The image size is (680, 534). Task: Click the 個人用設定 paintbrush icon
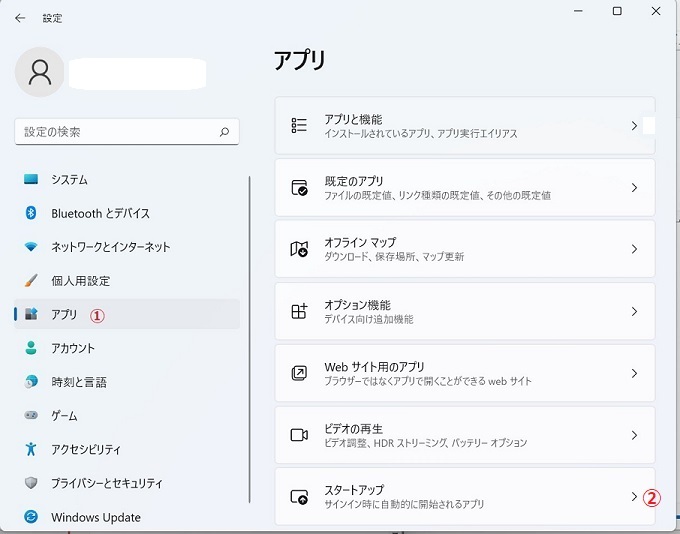(31, 280)
